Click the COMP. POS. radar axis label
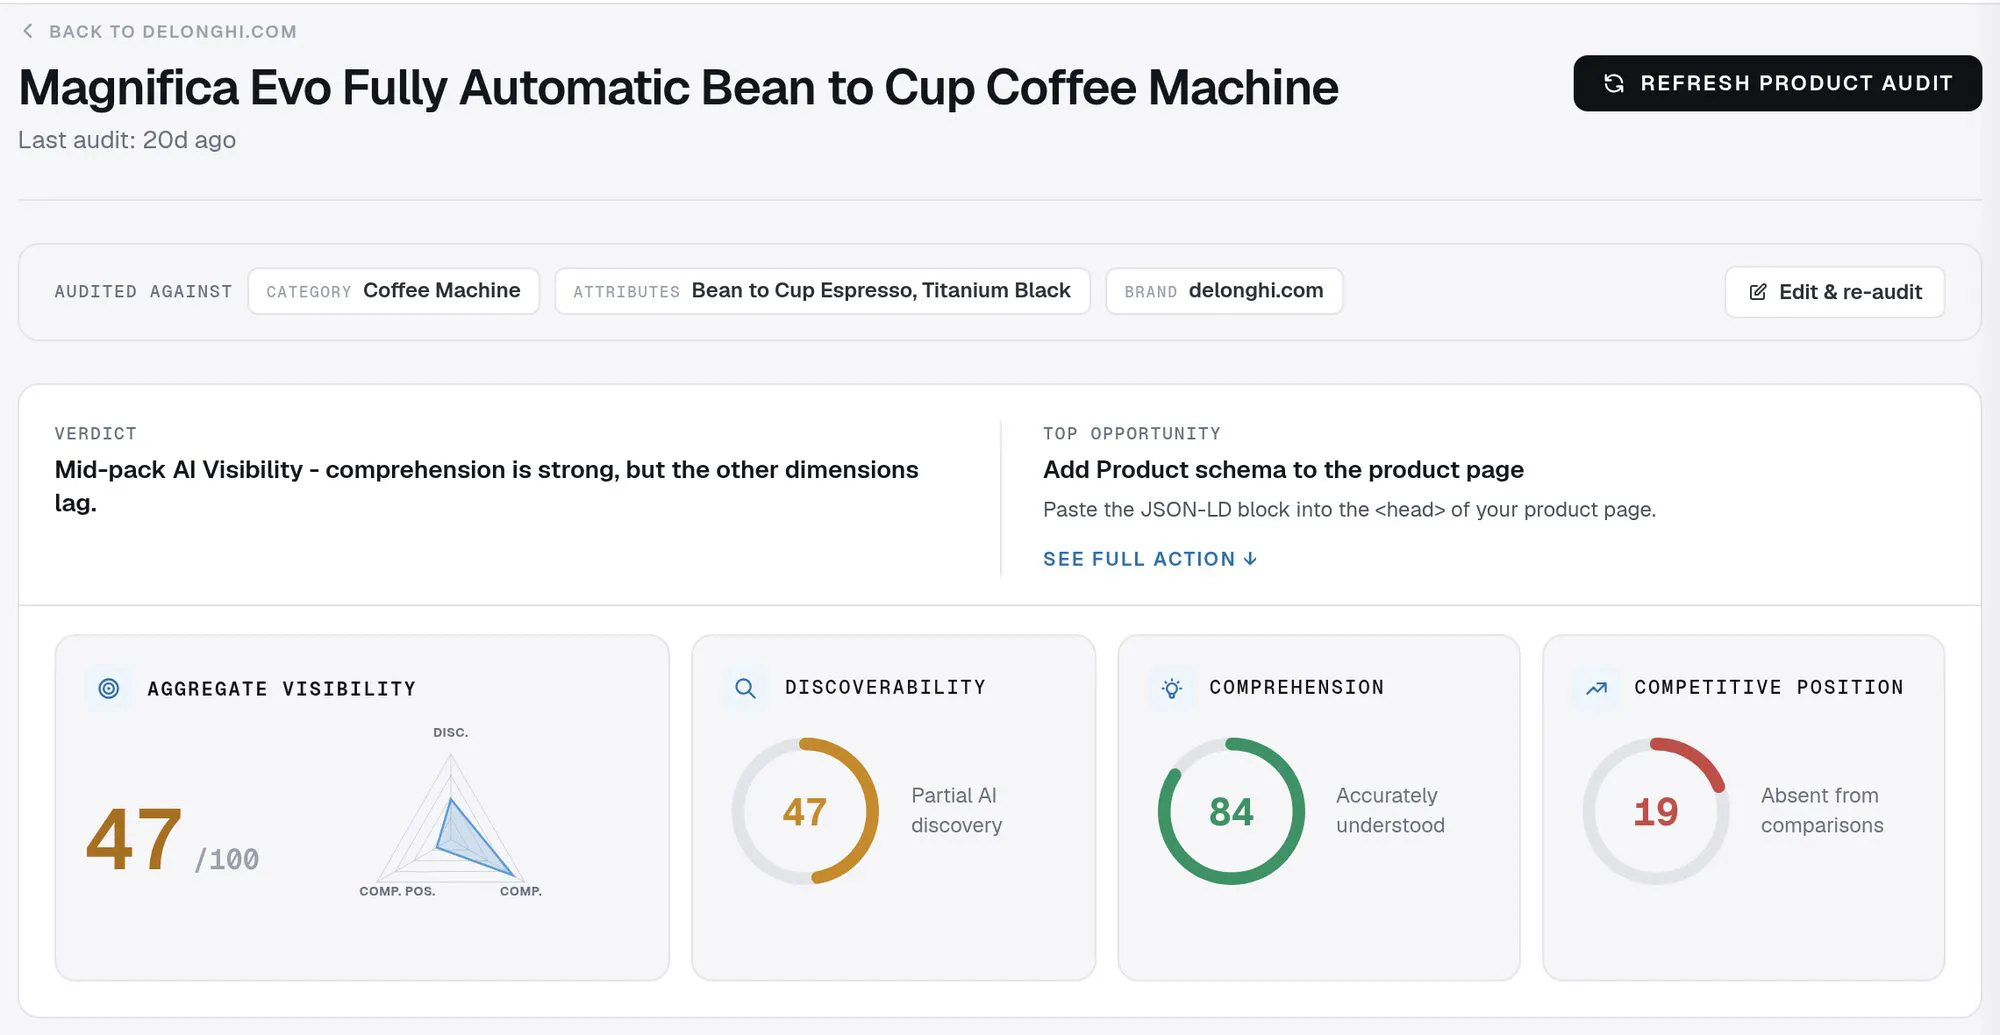This screenshot has height=1035, width=2000. 397,891
